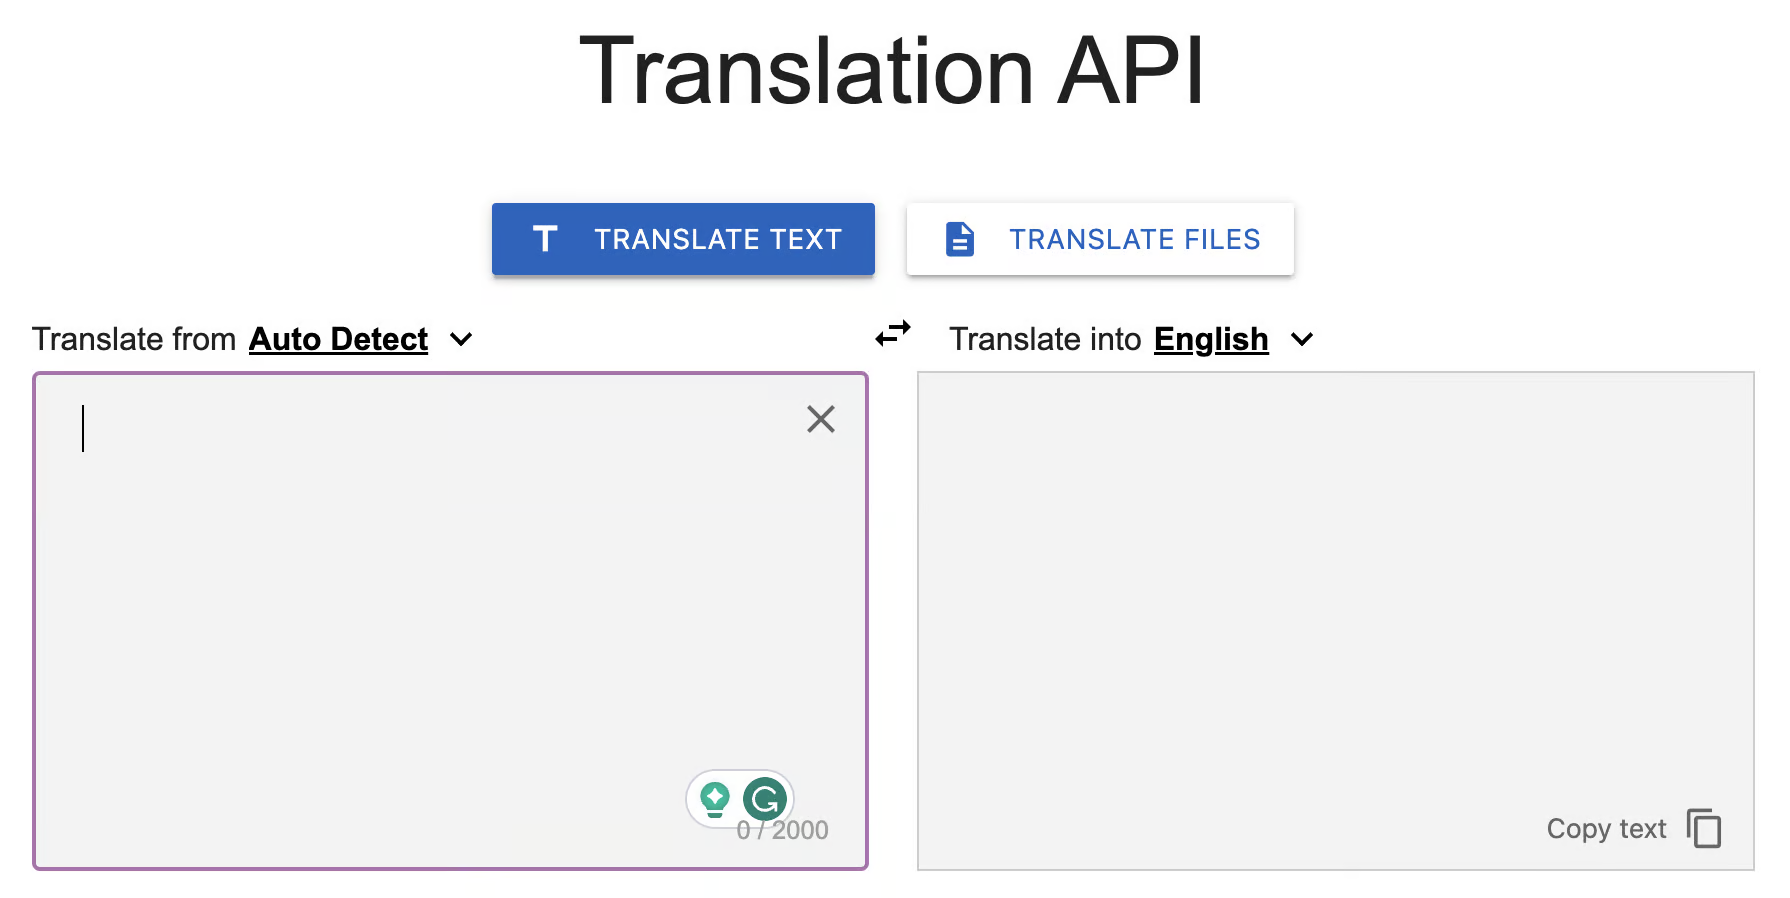This screenshot has height=898, width=1790.
Task: Click the Translation API heading
Action: (892, 70)
